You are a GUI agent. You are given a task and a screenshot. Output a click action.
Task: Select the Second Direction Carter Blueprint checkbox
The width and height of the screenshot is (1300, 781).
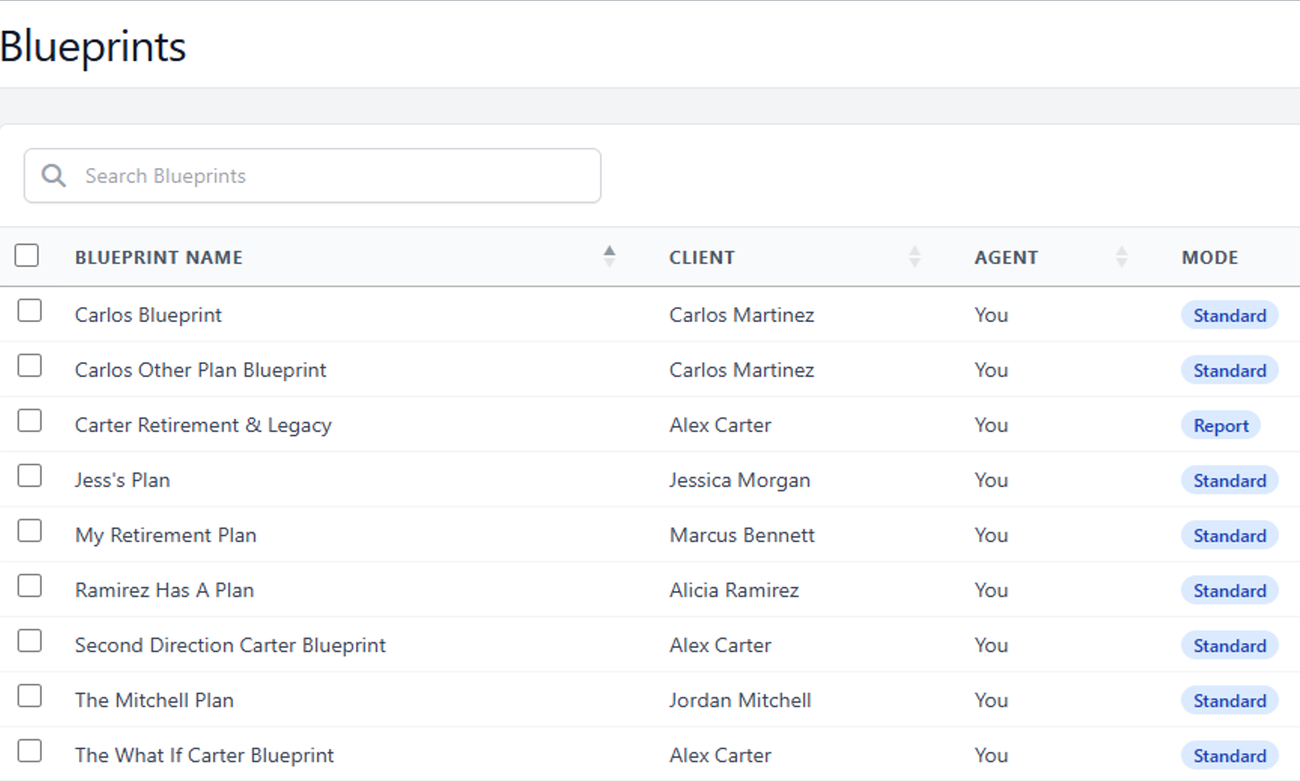(x=30, y=641)
